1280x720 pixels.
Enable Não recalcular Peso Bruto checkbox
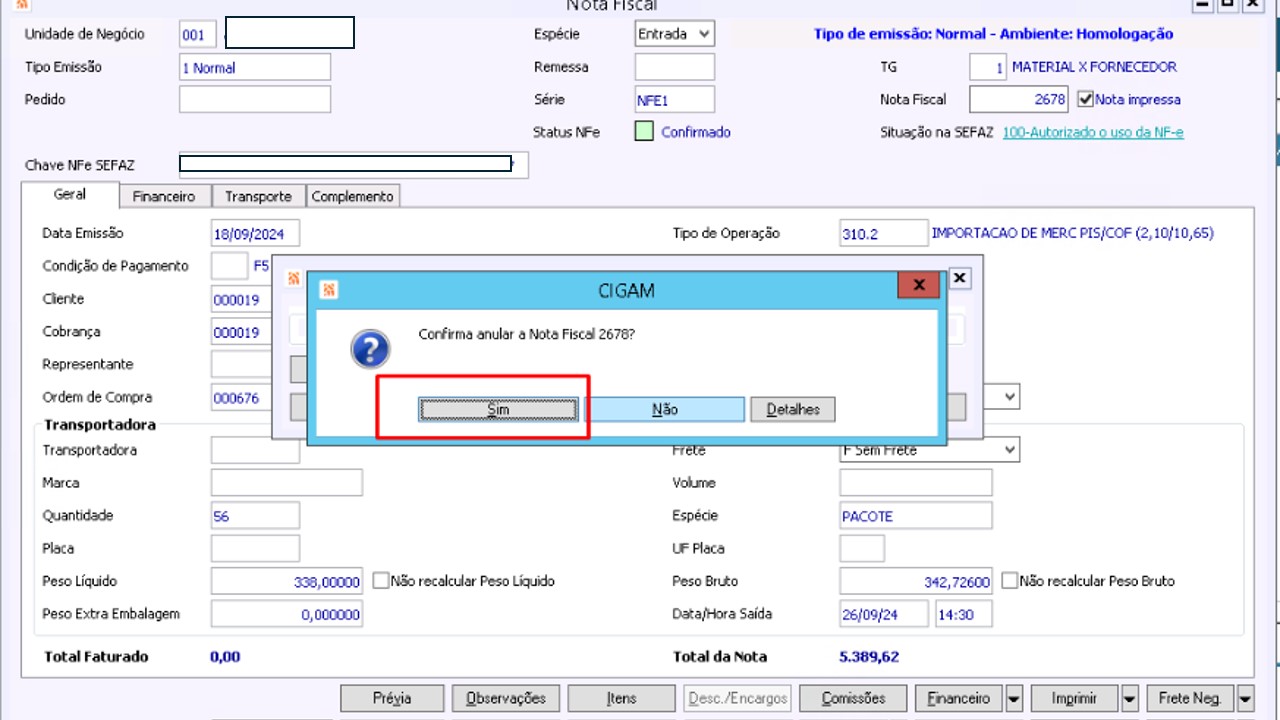tap(1009, 581)
